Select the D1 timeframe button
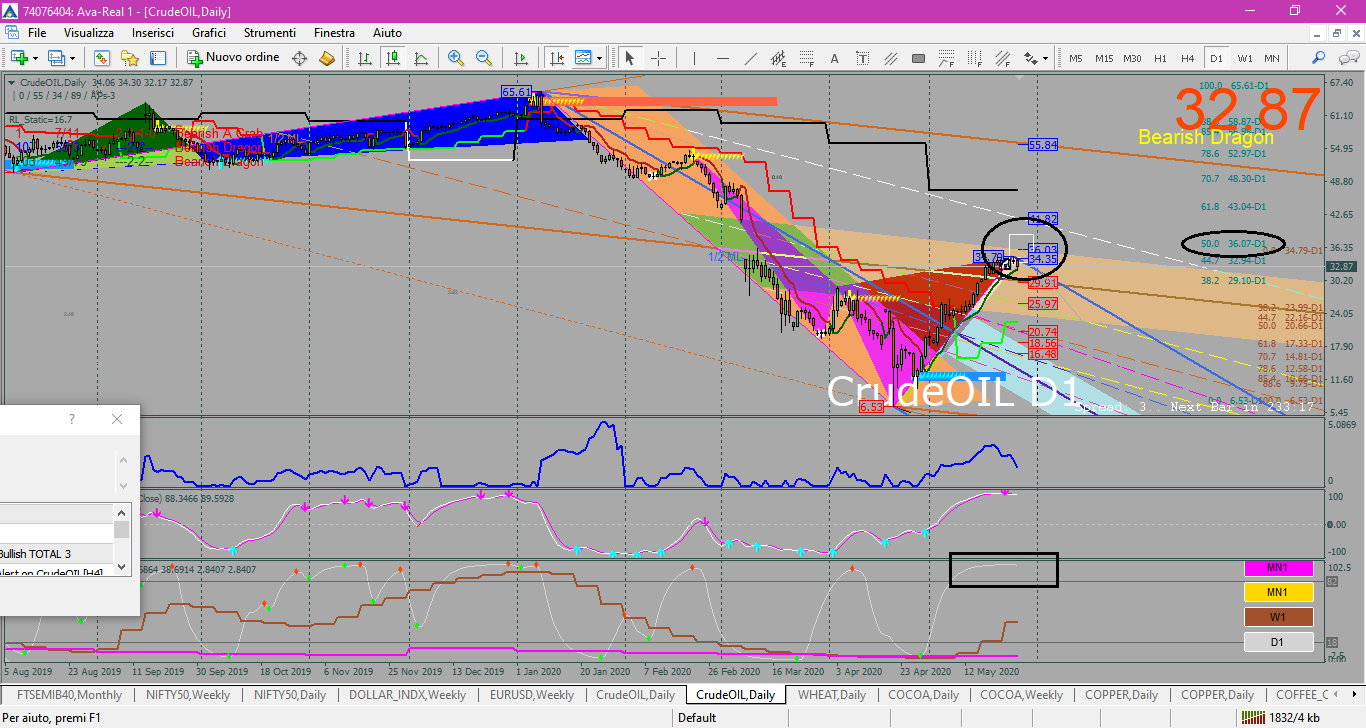 pos(1216,58)
